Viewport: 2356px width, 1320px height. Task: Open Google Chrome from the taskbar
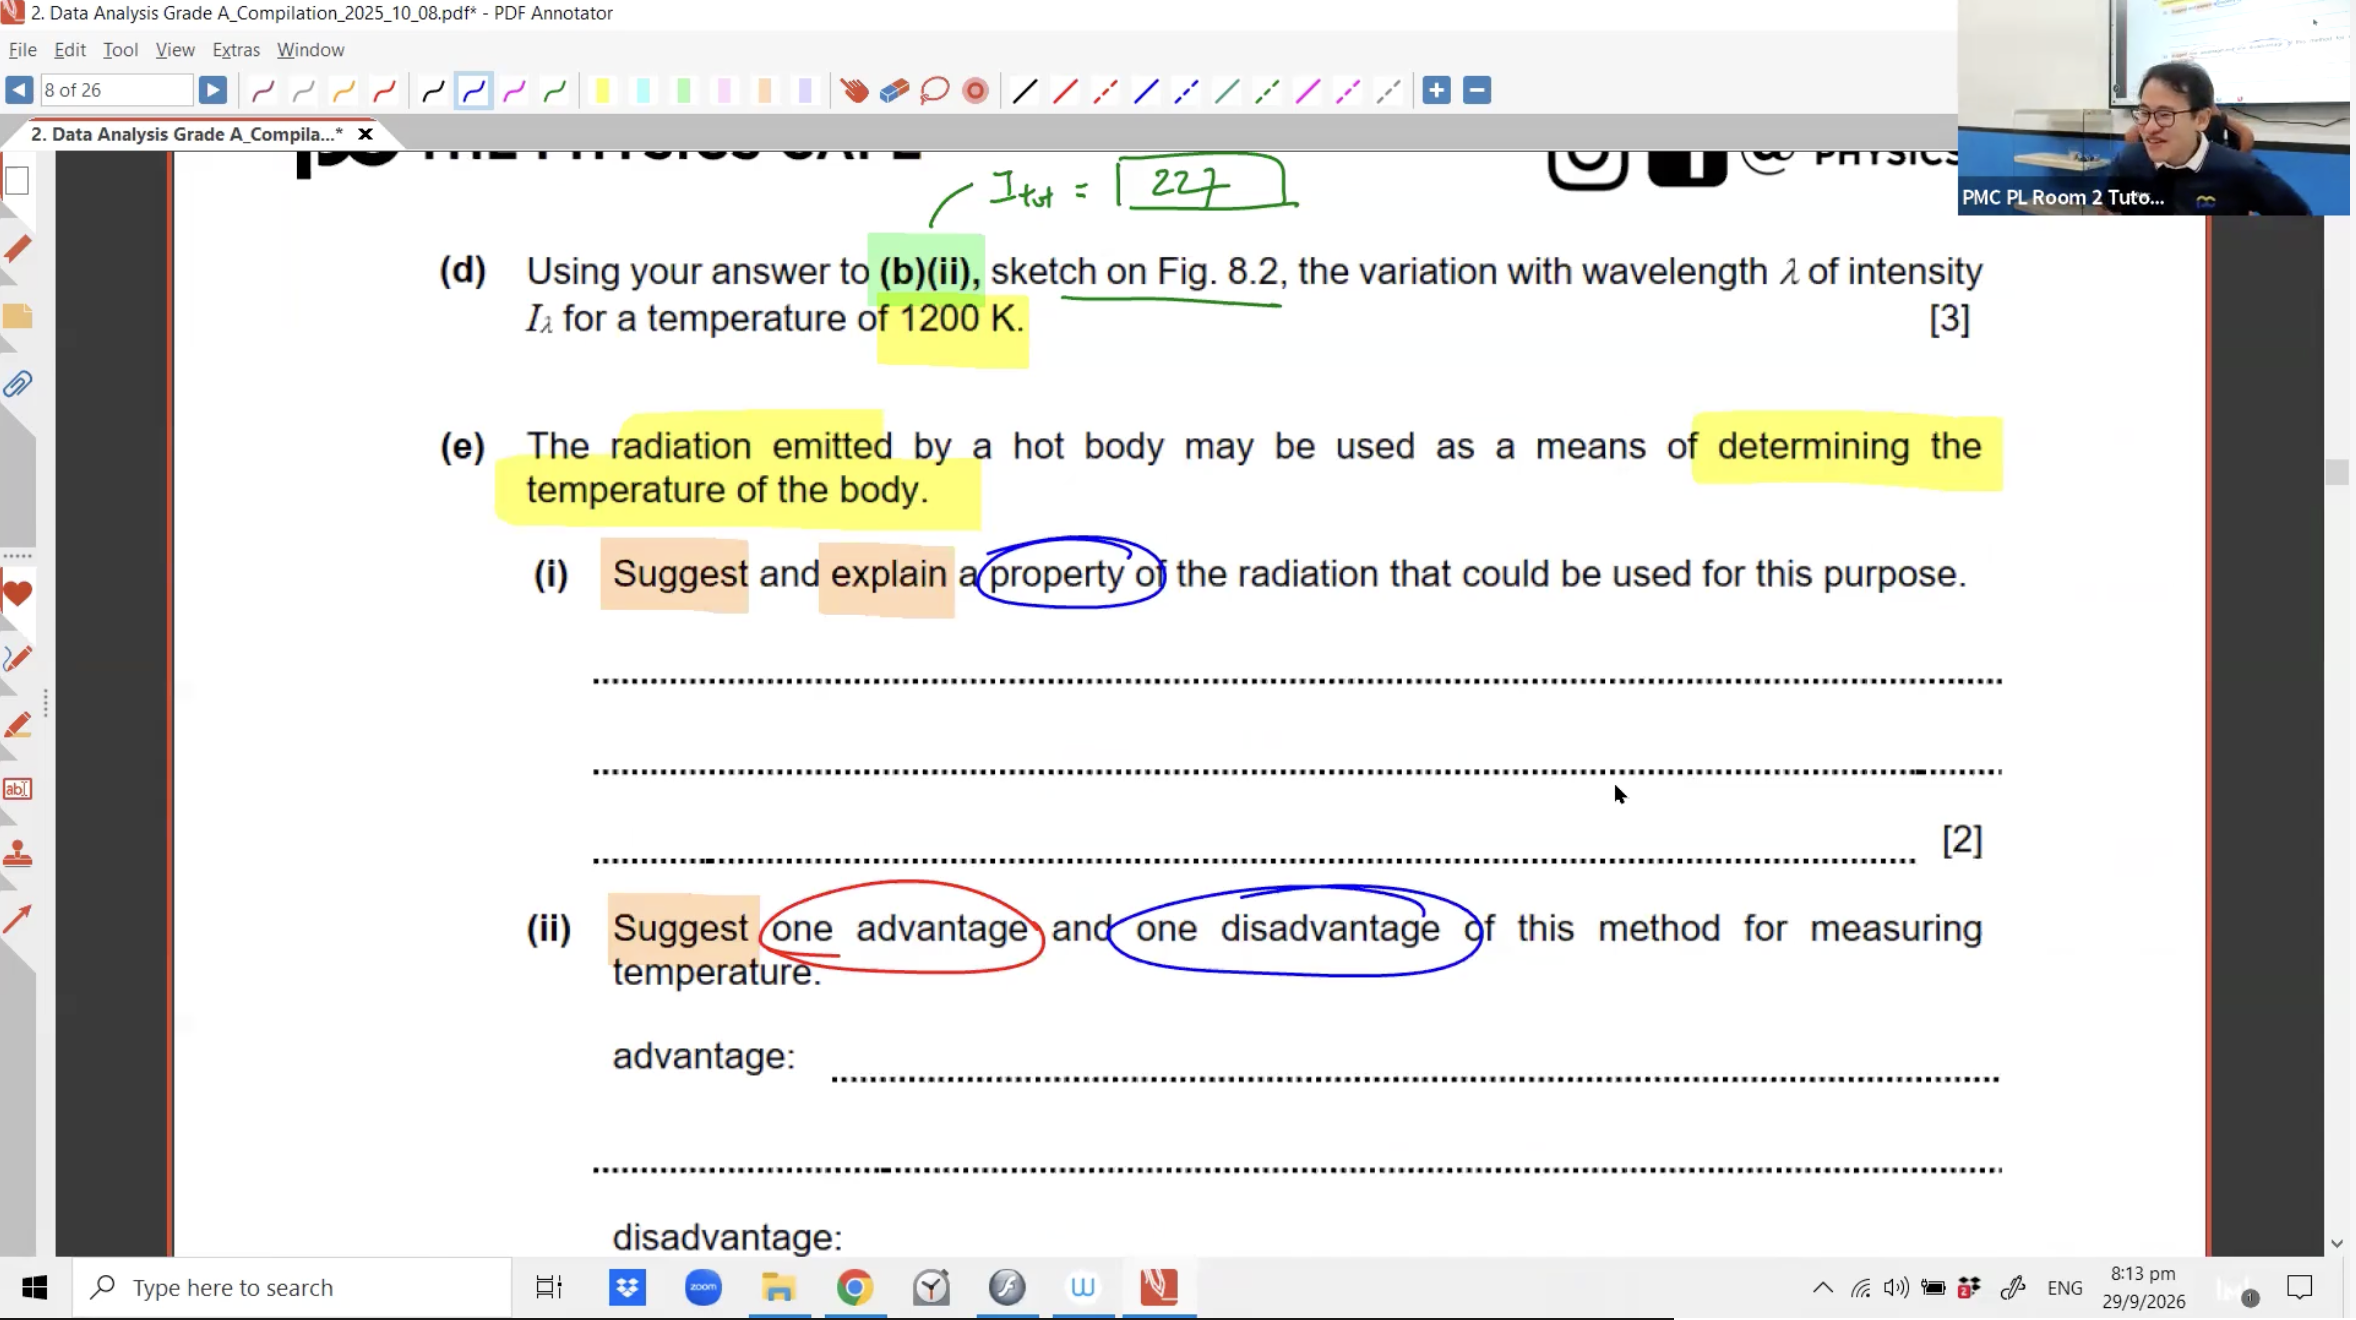pyautogui.click(x=855, y=1287)
